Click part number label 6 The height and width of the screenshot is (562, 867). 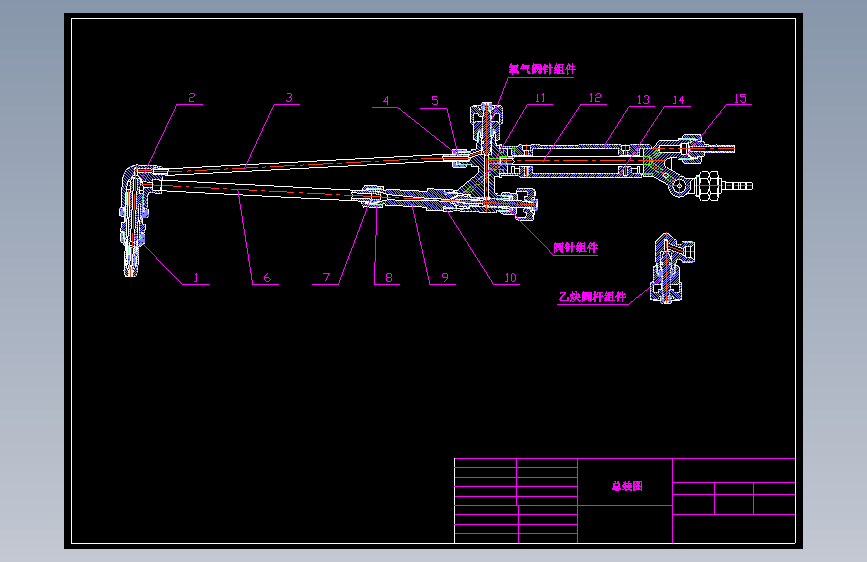click(x=267, y=278)
